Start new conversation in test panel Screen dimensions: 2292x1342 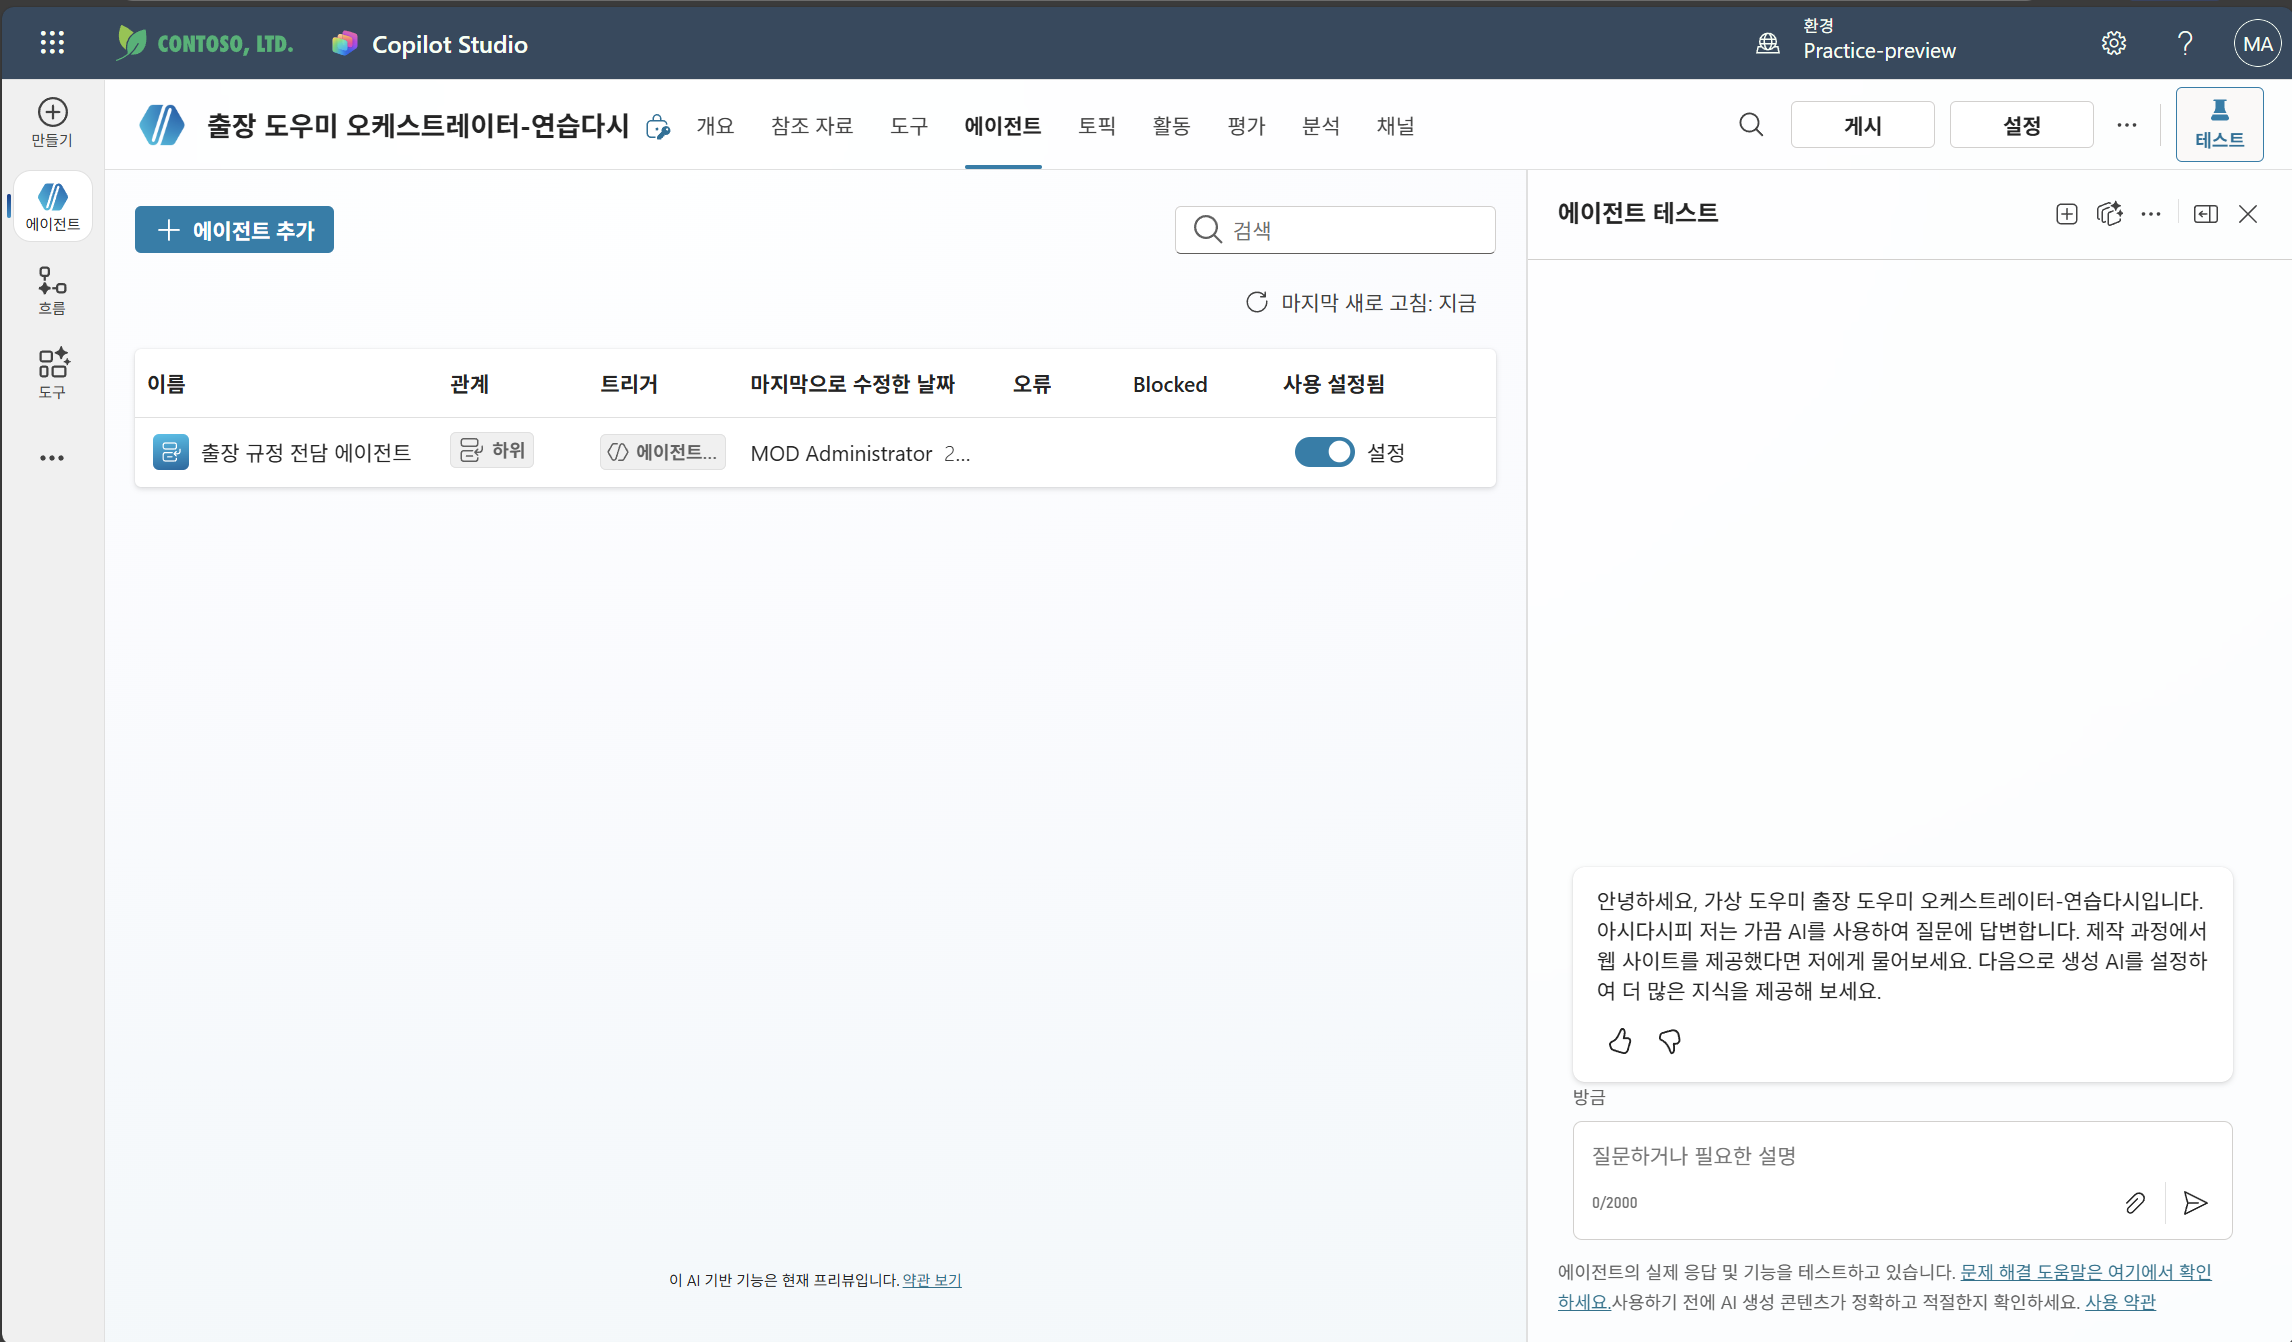tap(2066, 213)
